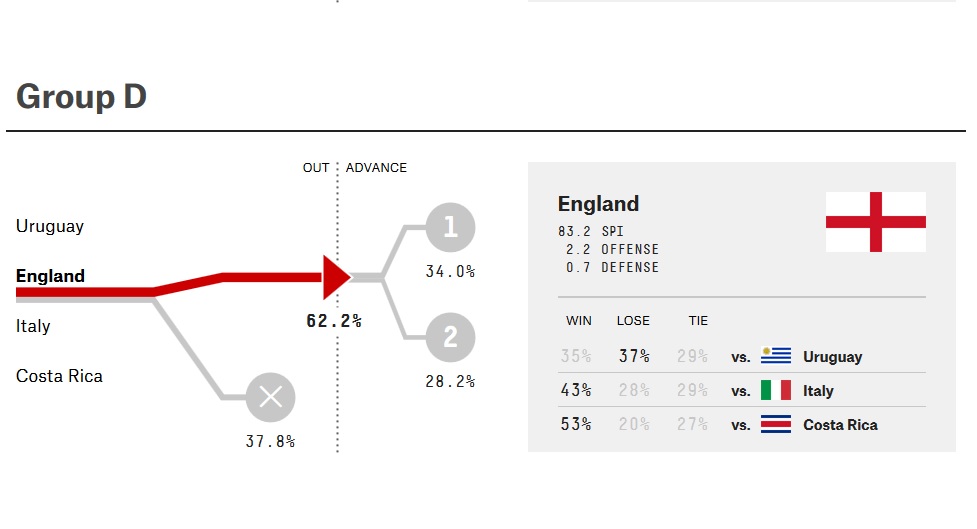This screenshot has width=977, height=529.
Task: Click the 62.2% advance probability
Action: pos(334,321)
